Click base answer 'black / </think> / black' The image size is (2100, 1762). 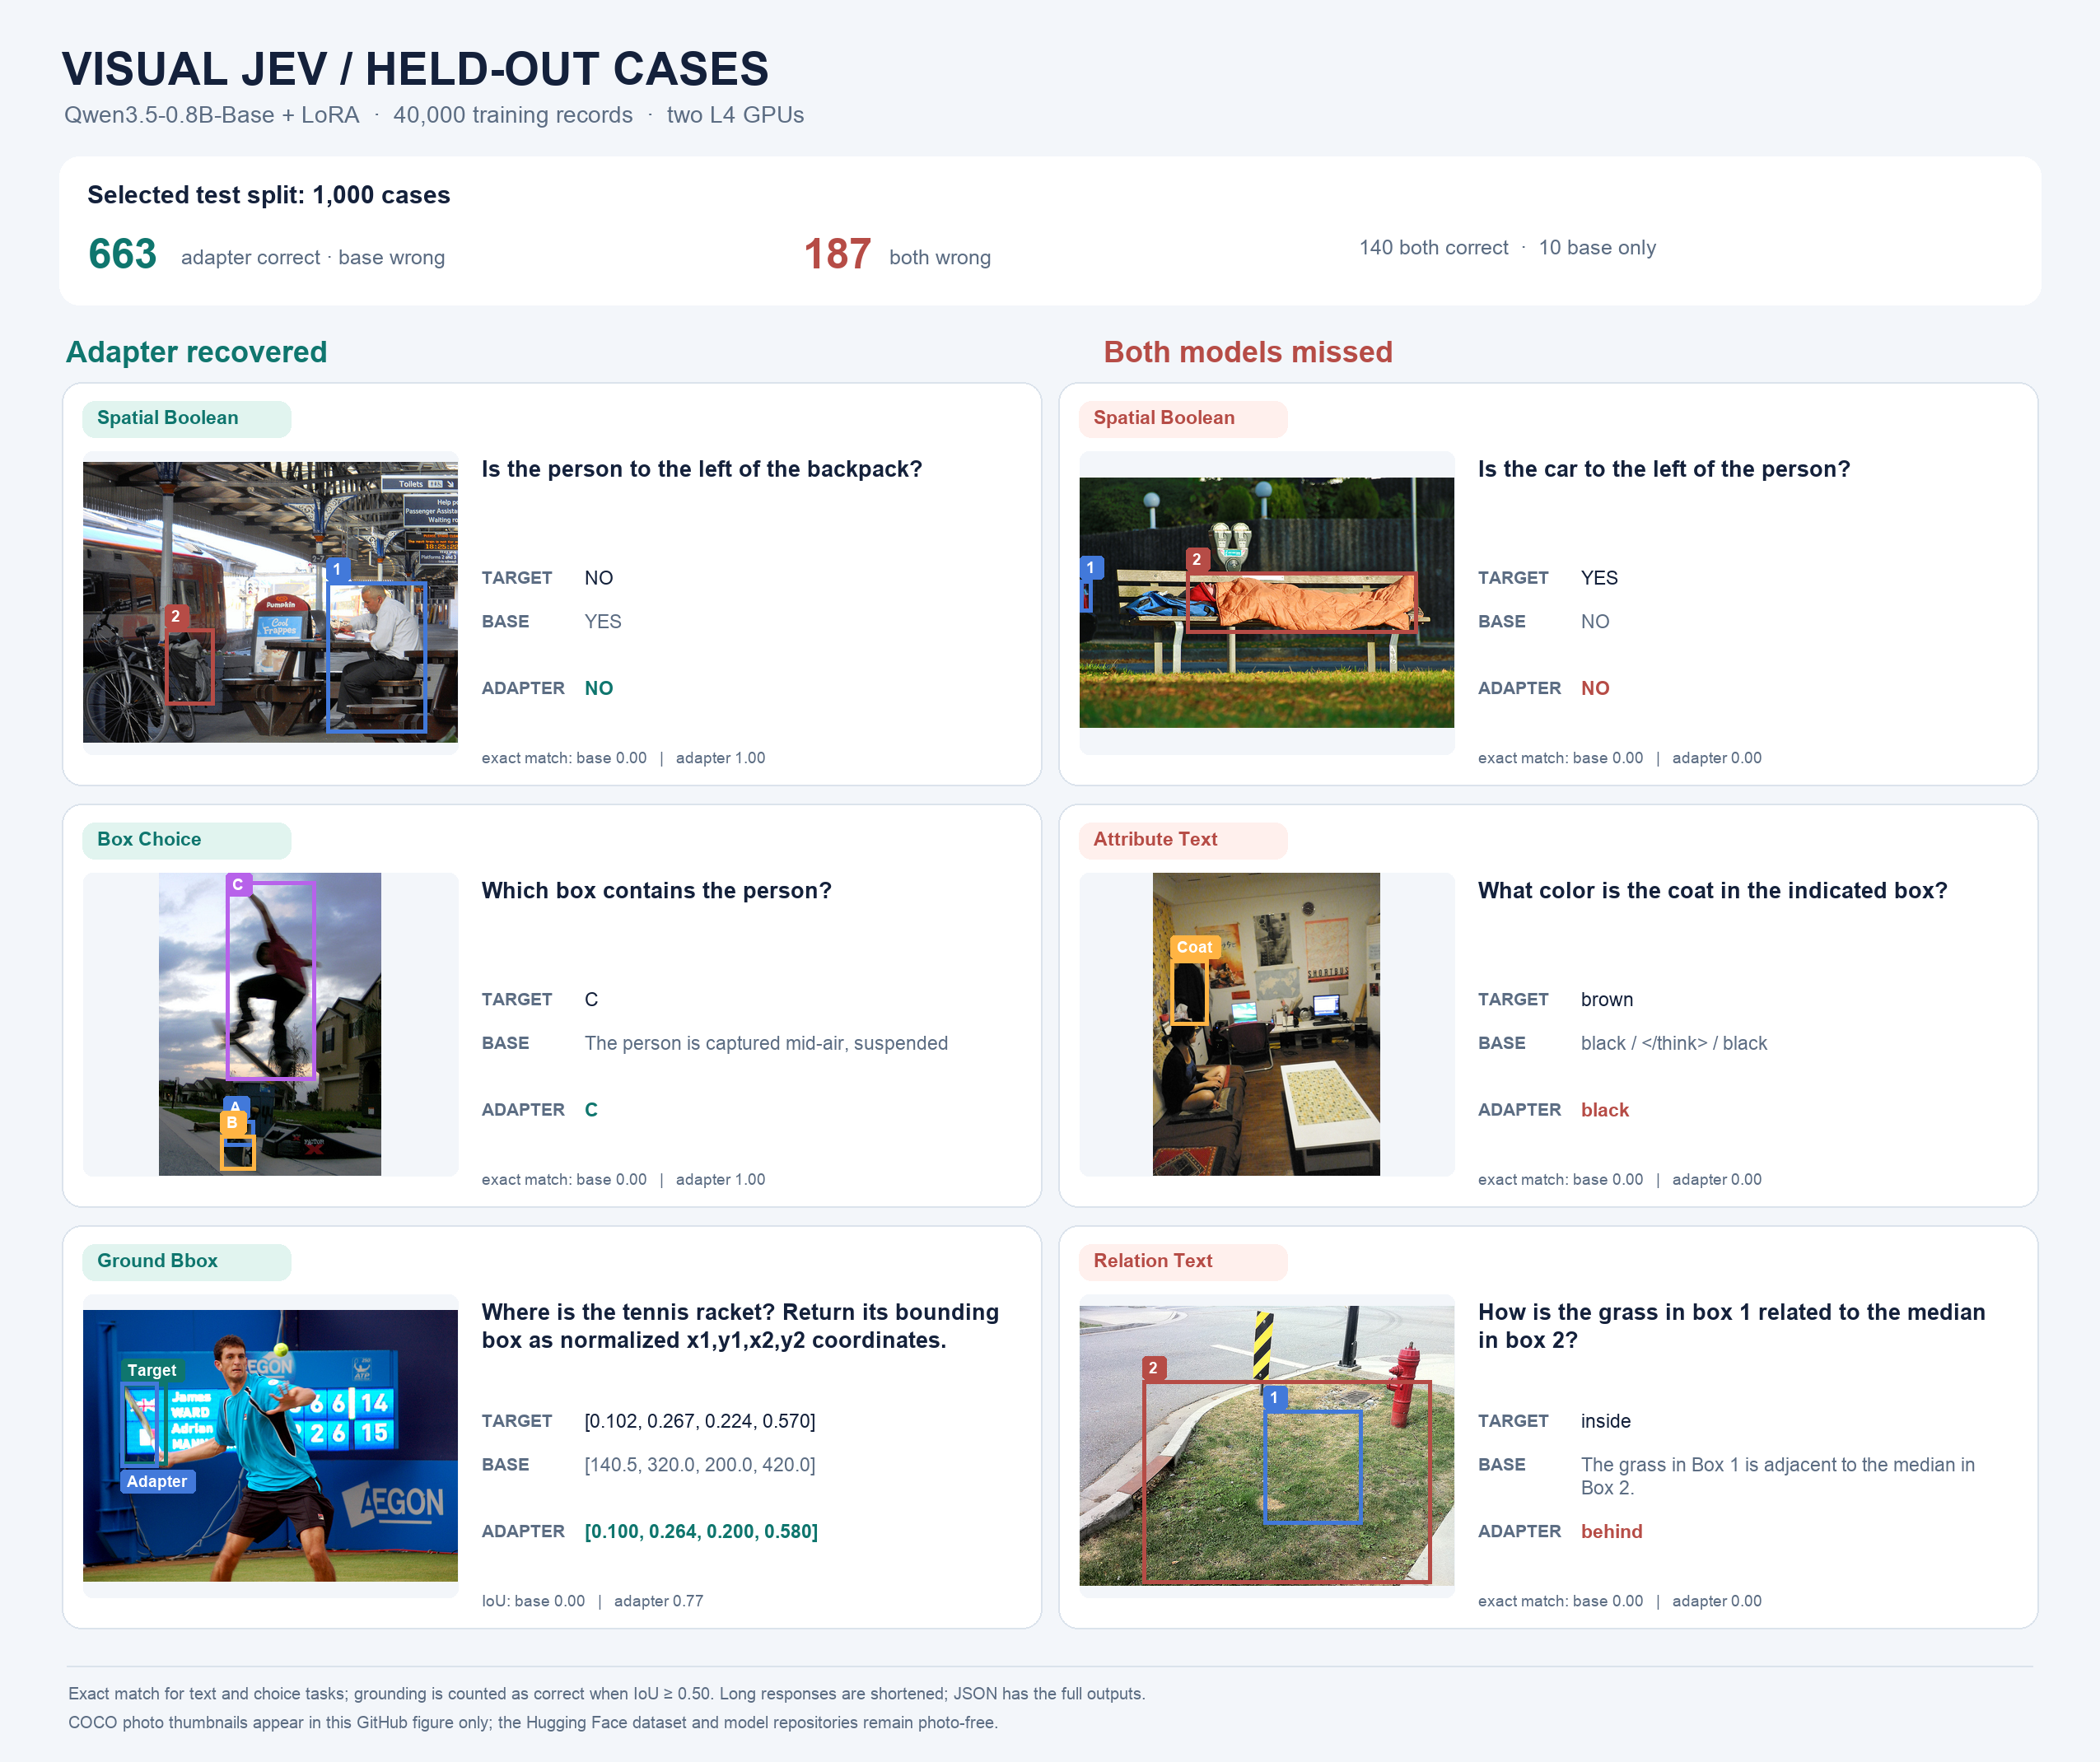point(1673,1043)
